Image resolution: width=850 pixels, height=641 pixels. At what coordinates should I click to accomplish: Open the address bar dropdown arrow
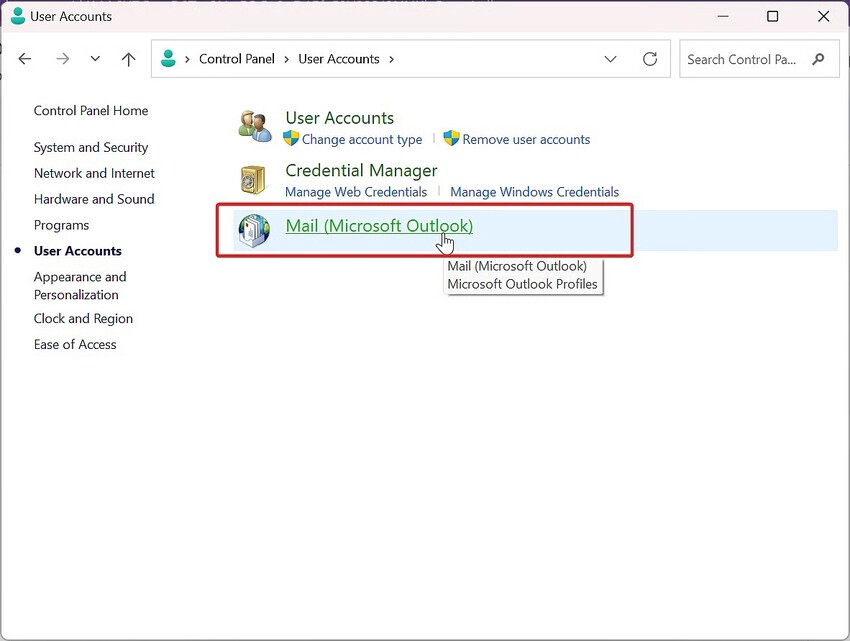point(610,59)
